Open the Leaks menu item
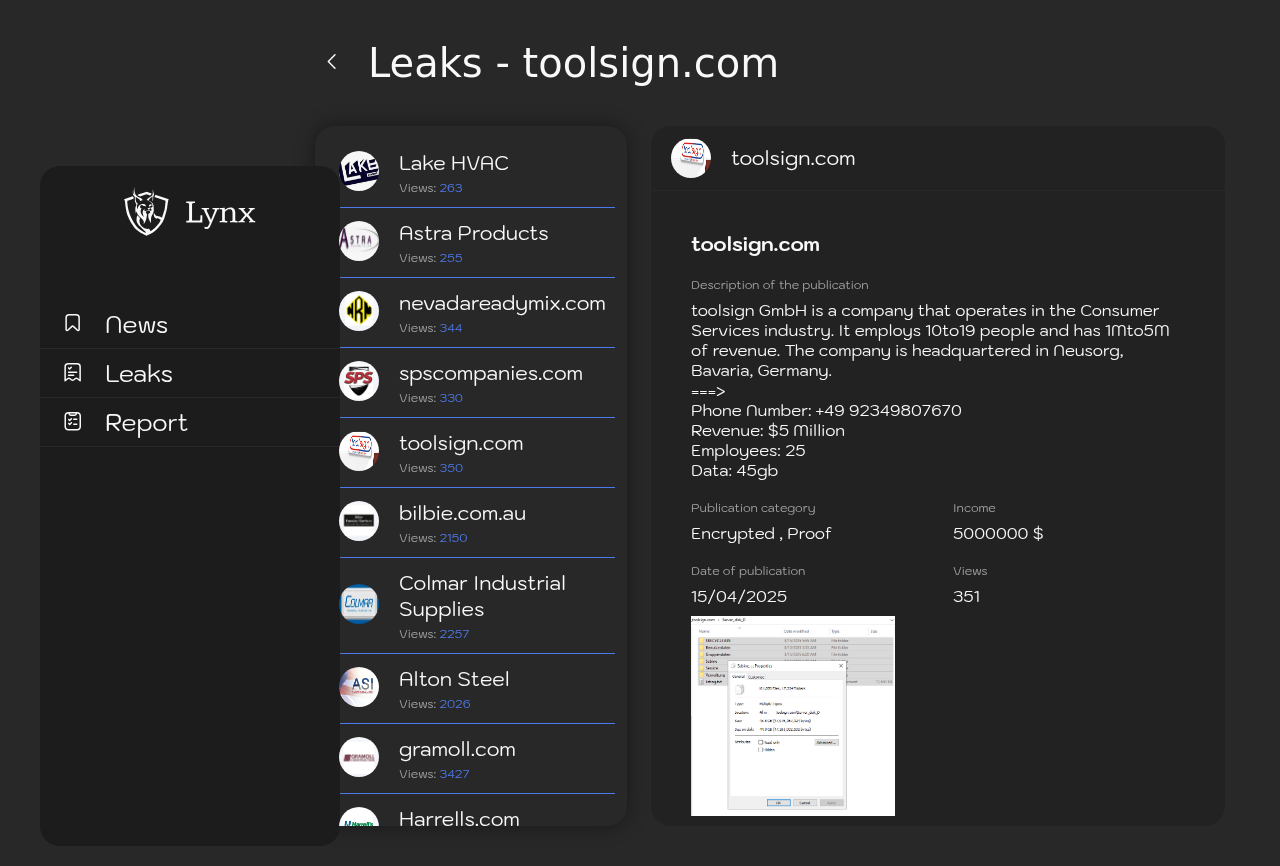Viewport: 1280px width, 866px height. [190, 373]
